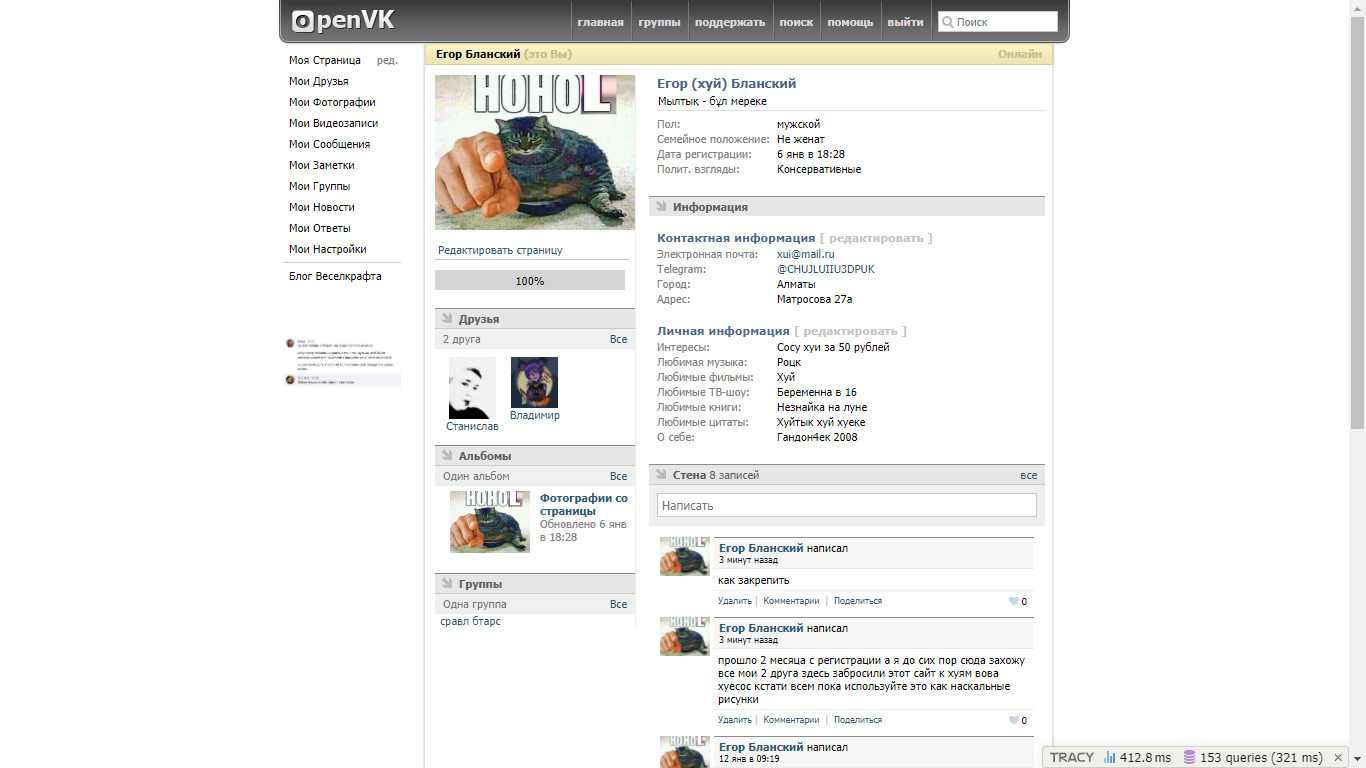
Task: Show all groups via Все in Группы
Action: click(x=619, y=604)
